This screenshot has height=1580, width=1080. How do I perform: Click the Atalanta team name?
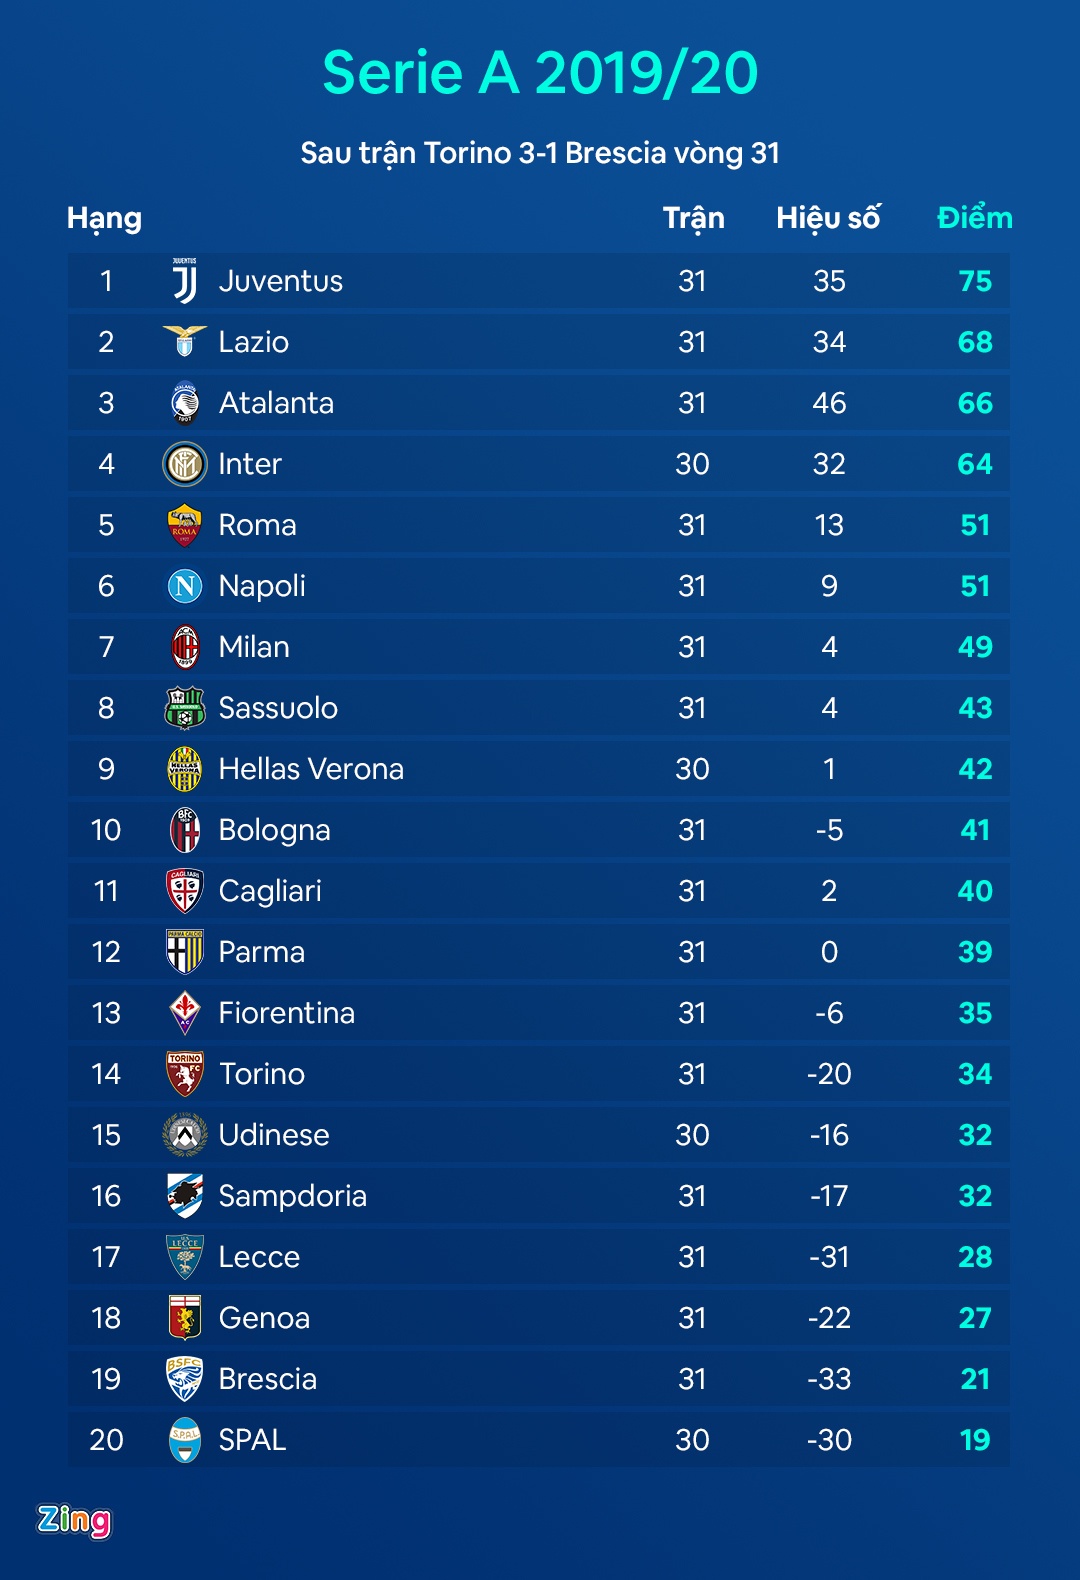[x=276, y=403]
